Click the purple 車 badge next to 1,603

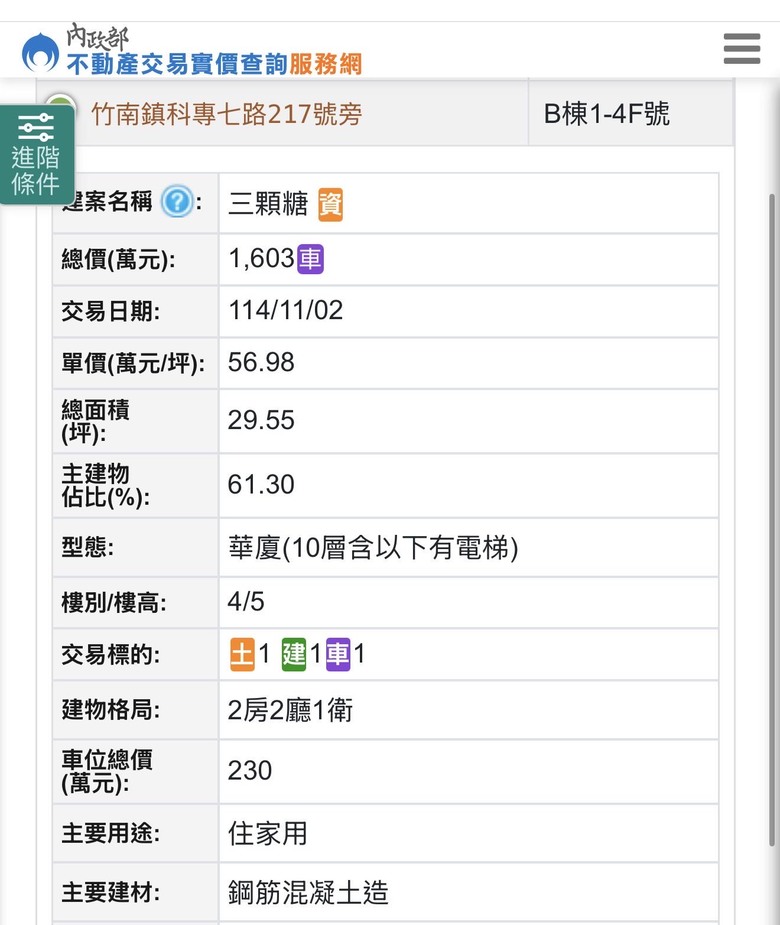click(x=310, y=259)
